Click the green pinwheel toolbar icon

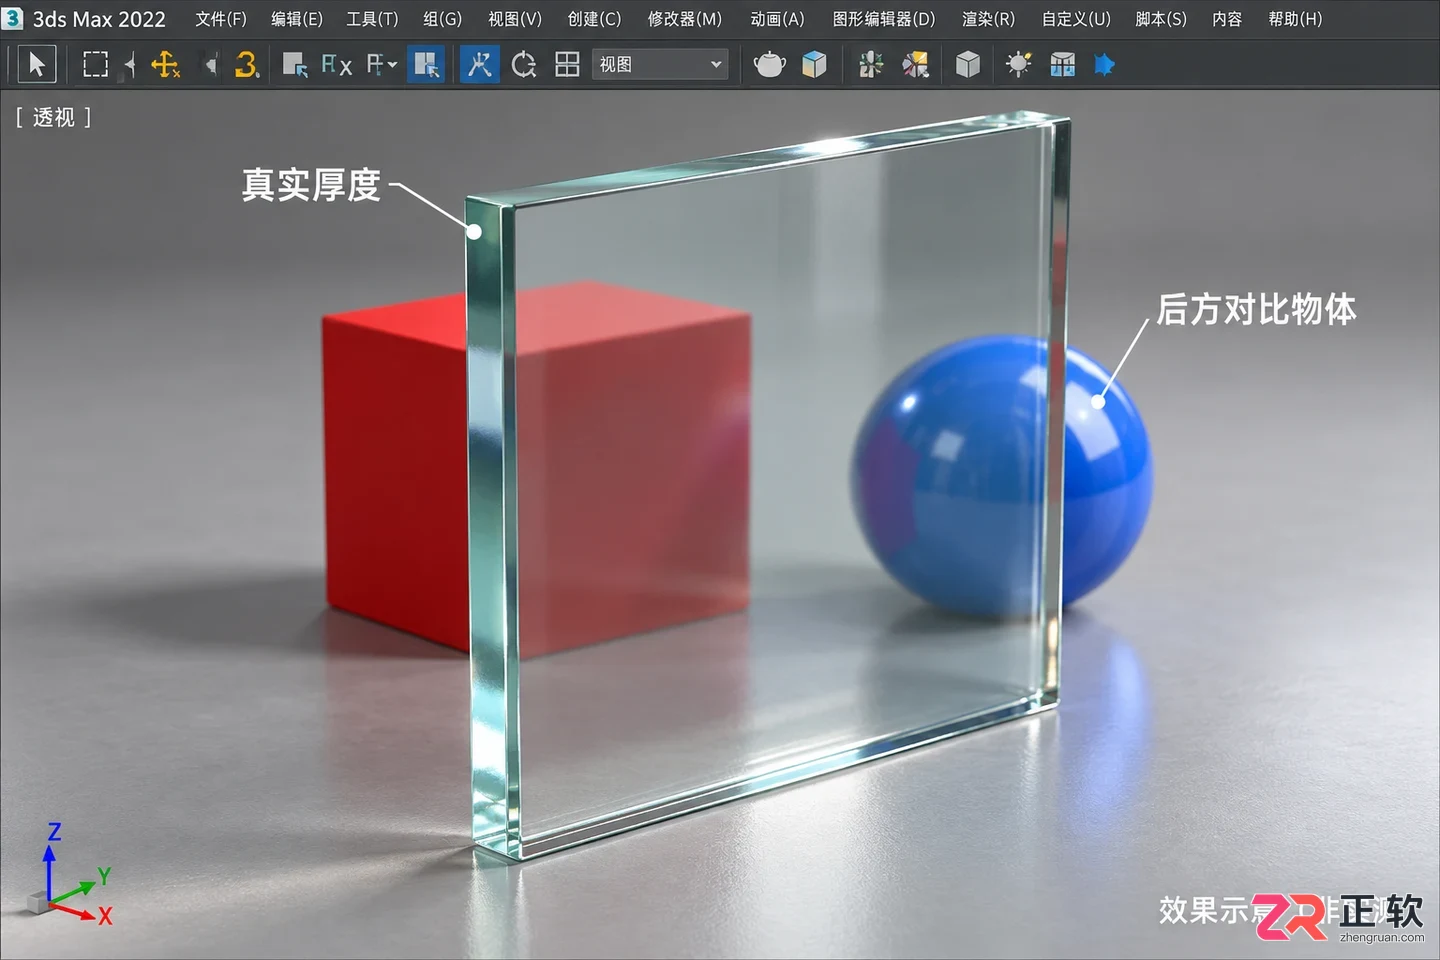871,65
